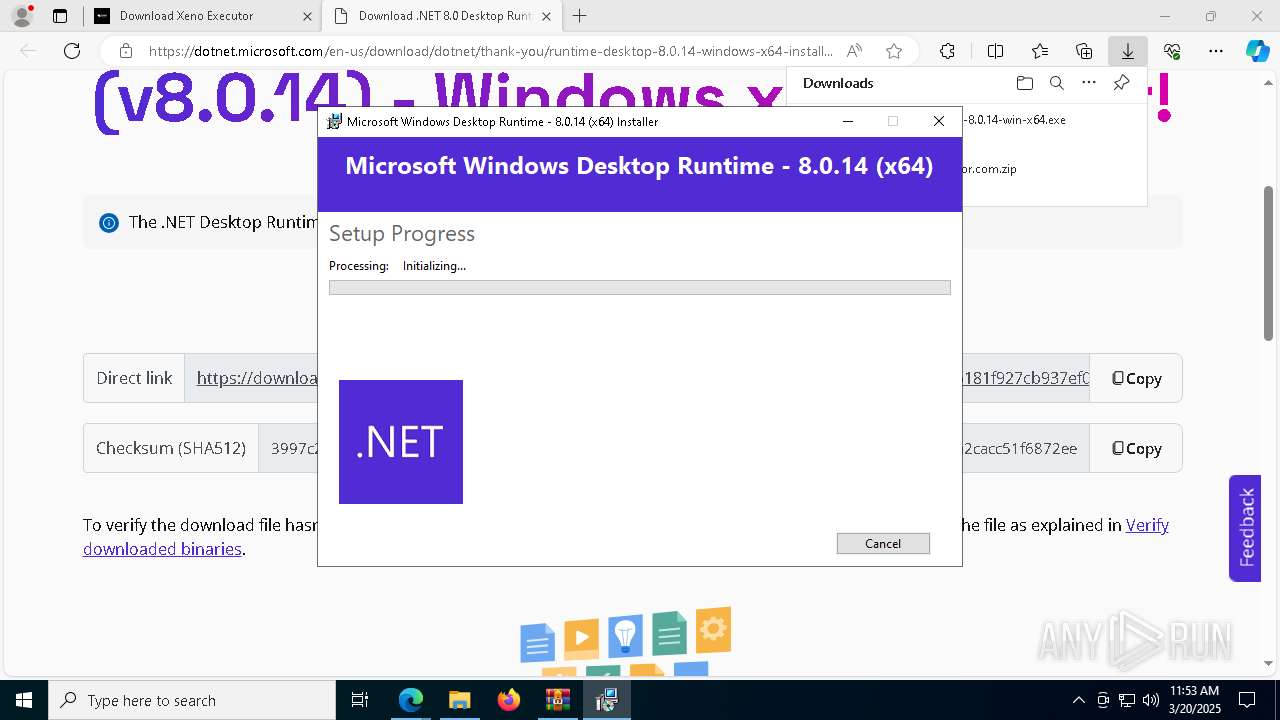Open the taskbar clock and calendar
The height and width of the screenshot is (720, 1280).
[1194, 700]
